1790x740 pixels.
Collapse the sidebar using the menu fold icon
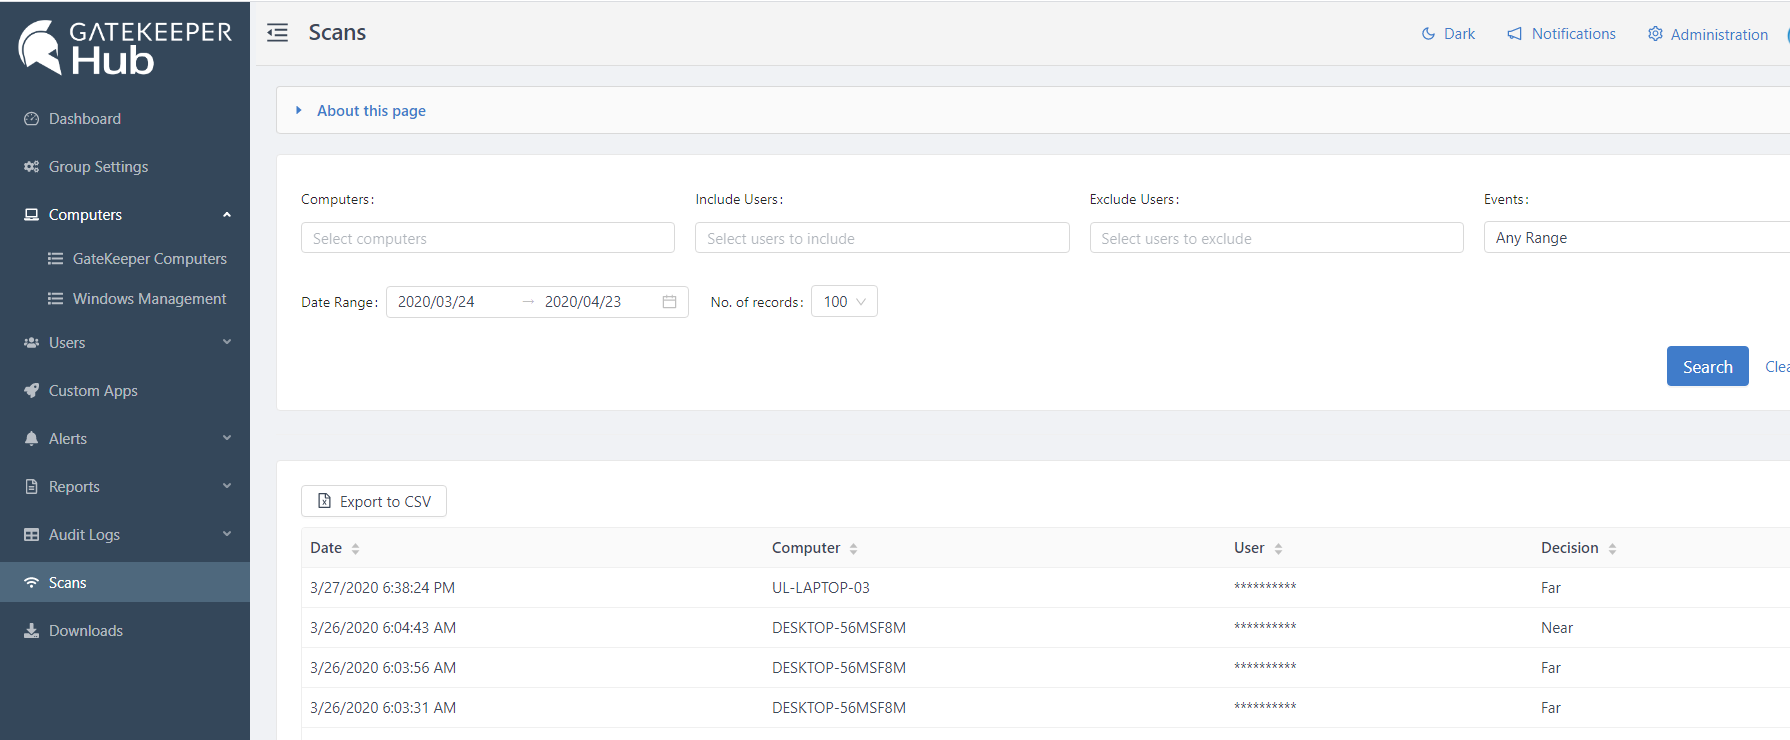pyautogui.click(x=277, y=33)
